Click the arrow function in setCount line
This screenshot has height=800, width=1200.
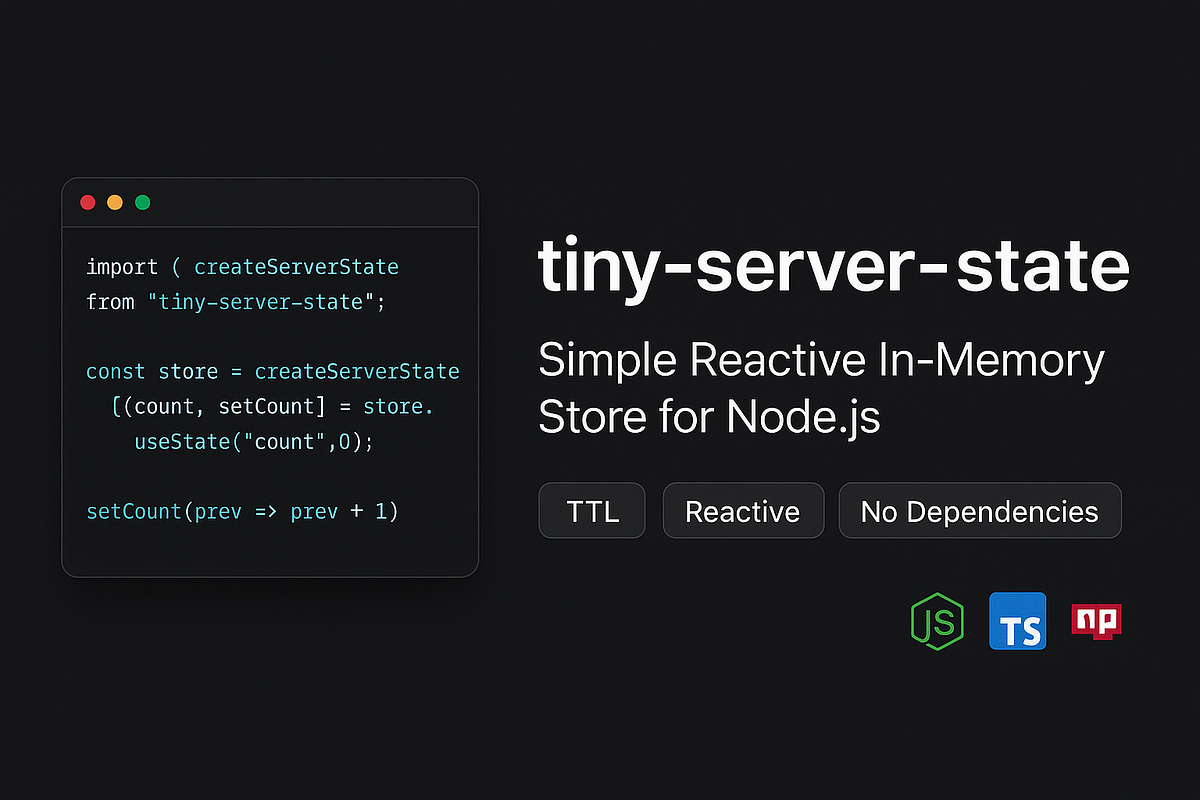263,511
